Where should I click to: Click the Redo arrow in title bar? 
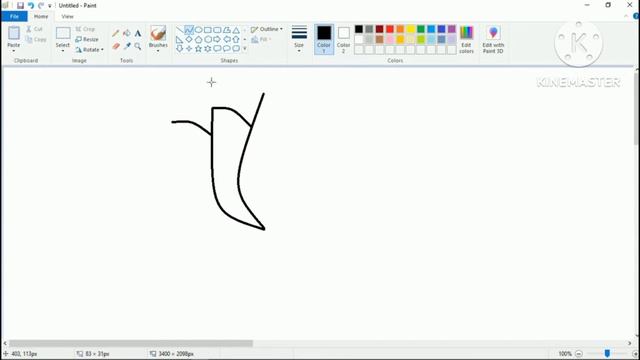[41, 6]
